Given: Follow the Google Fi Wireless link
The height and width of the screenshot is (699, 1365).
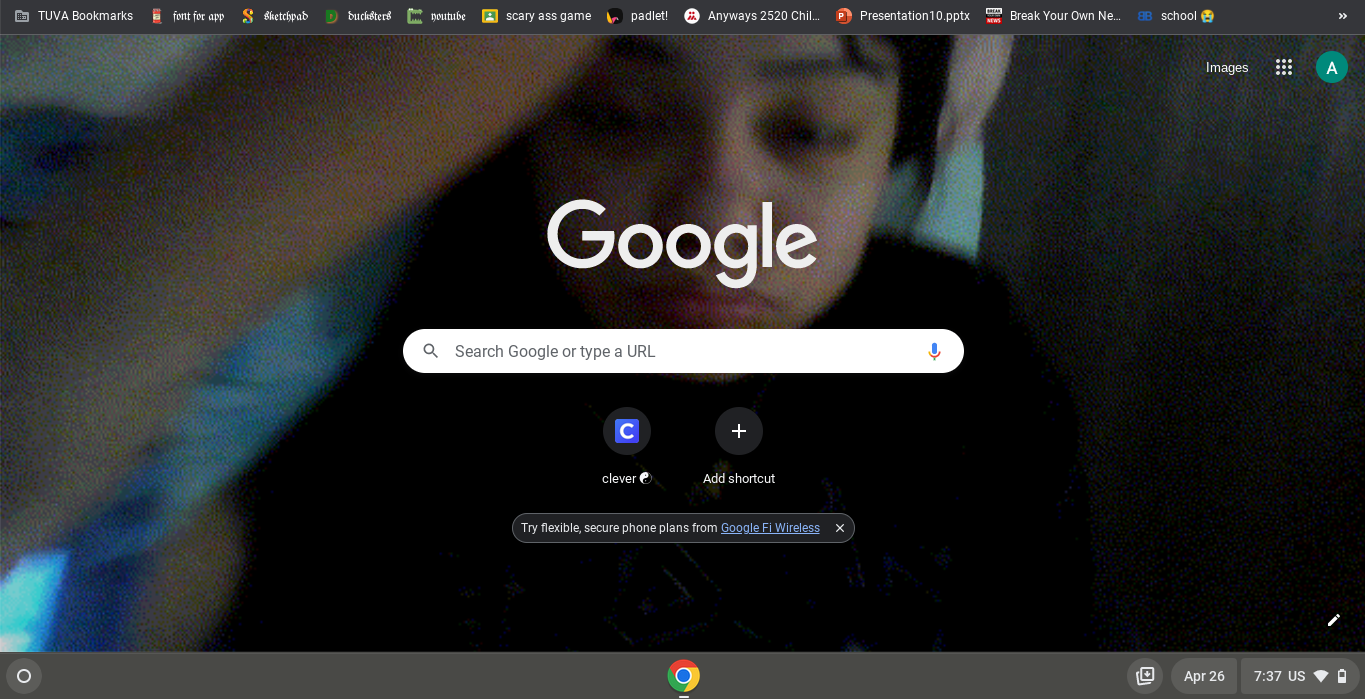Looking at the screenshot, I should click(770, 528).
